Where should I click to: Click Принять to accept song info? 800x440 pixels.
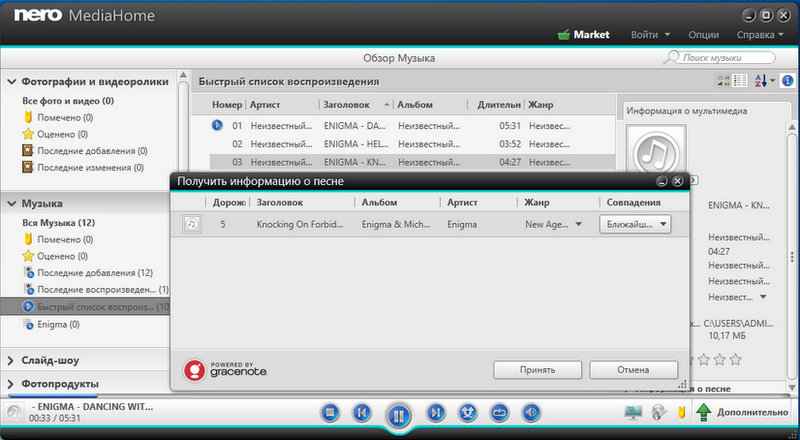pyautogui.click(x=537, y=370)
